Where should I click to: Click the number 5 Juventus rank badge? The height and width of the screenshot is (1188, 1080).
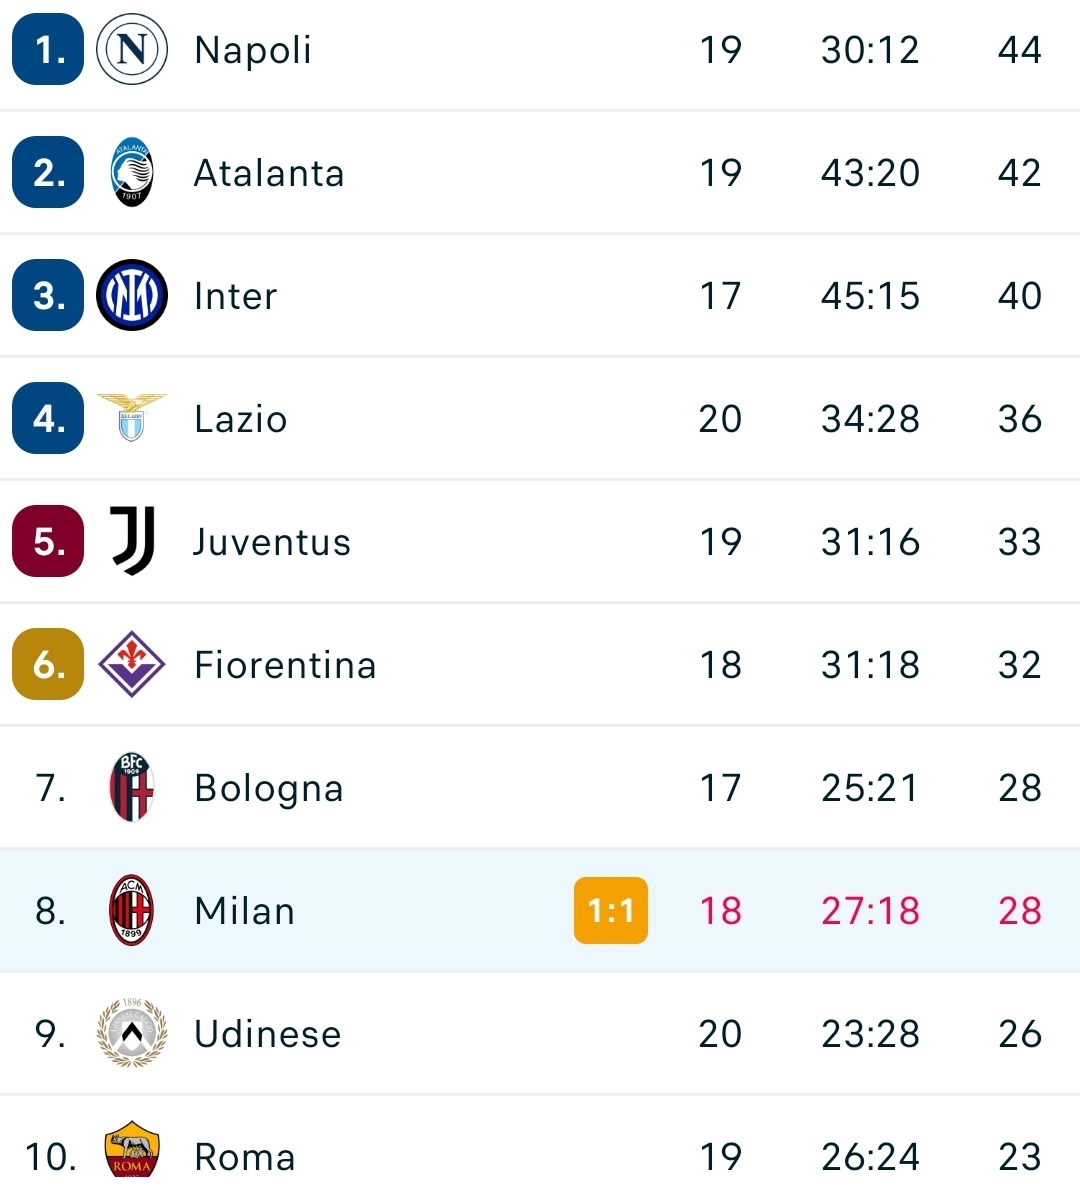[47, 541]
